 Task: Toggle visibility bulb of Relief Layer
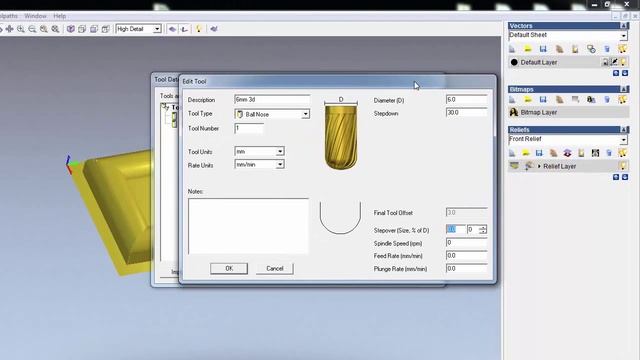[x=623, y=166]
